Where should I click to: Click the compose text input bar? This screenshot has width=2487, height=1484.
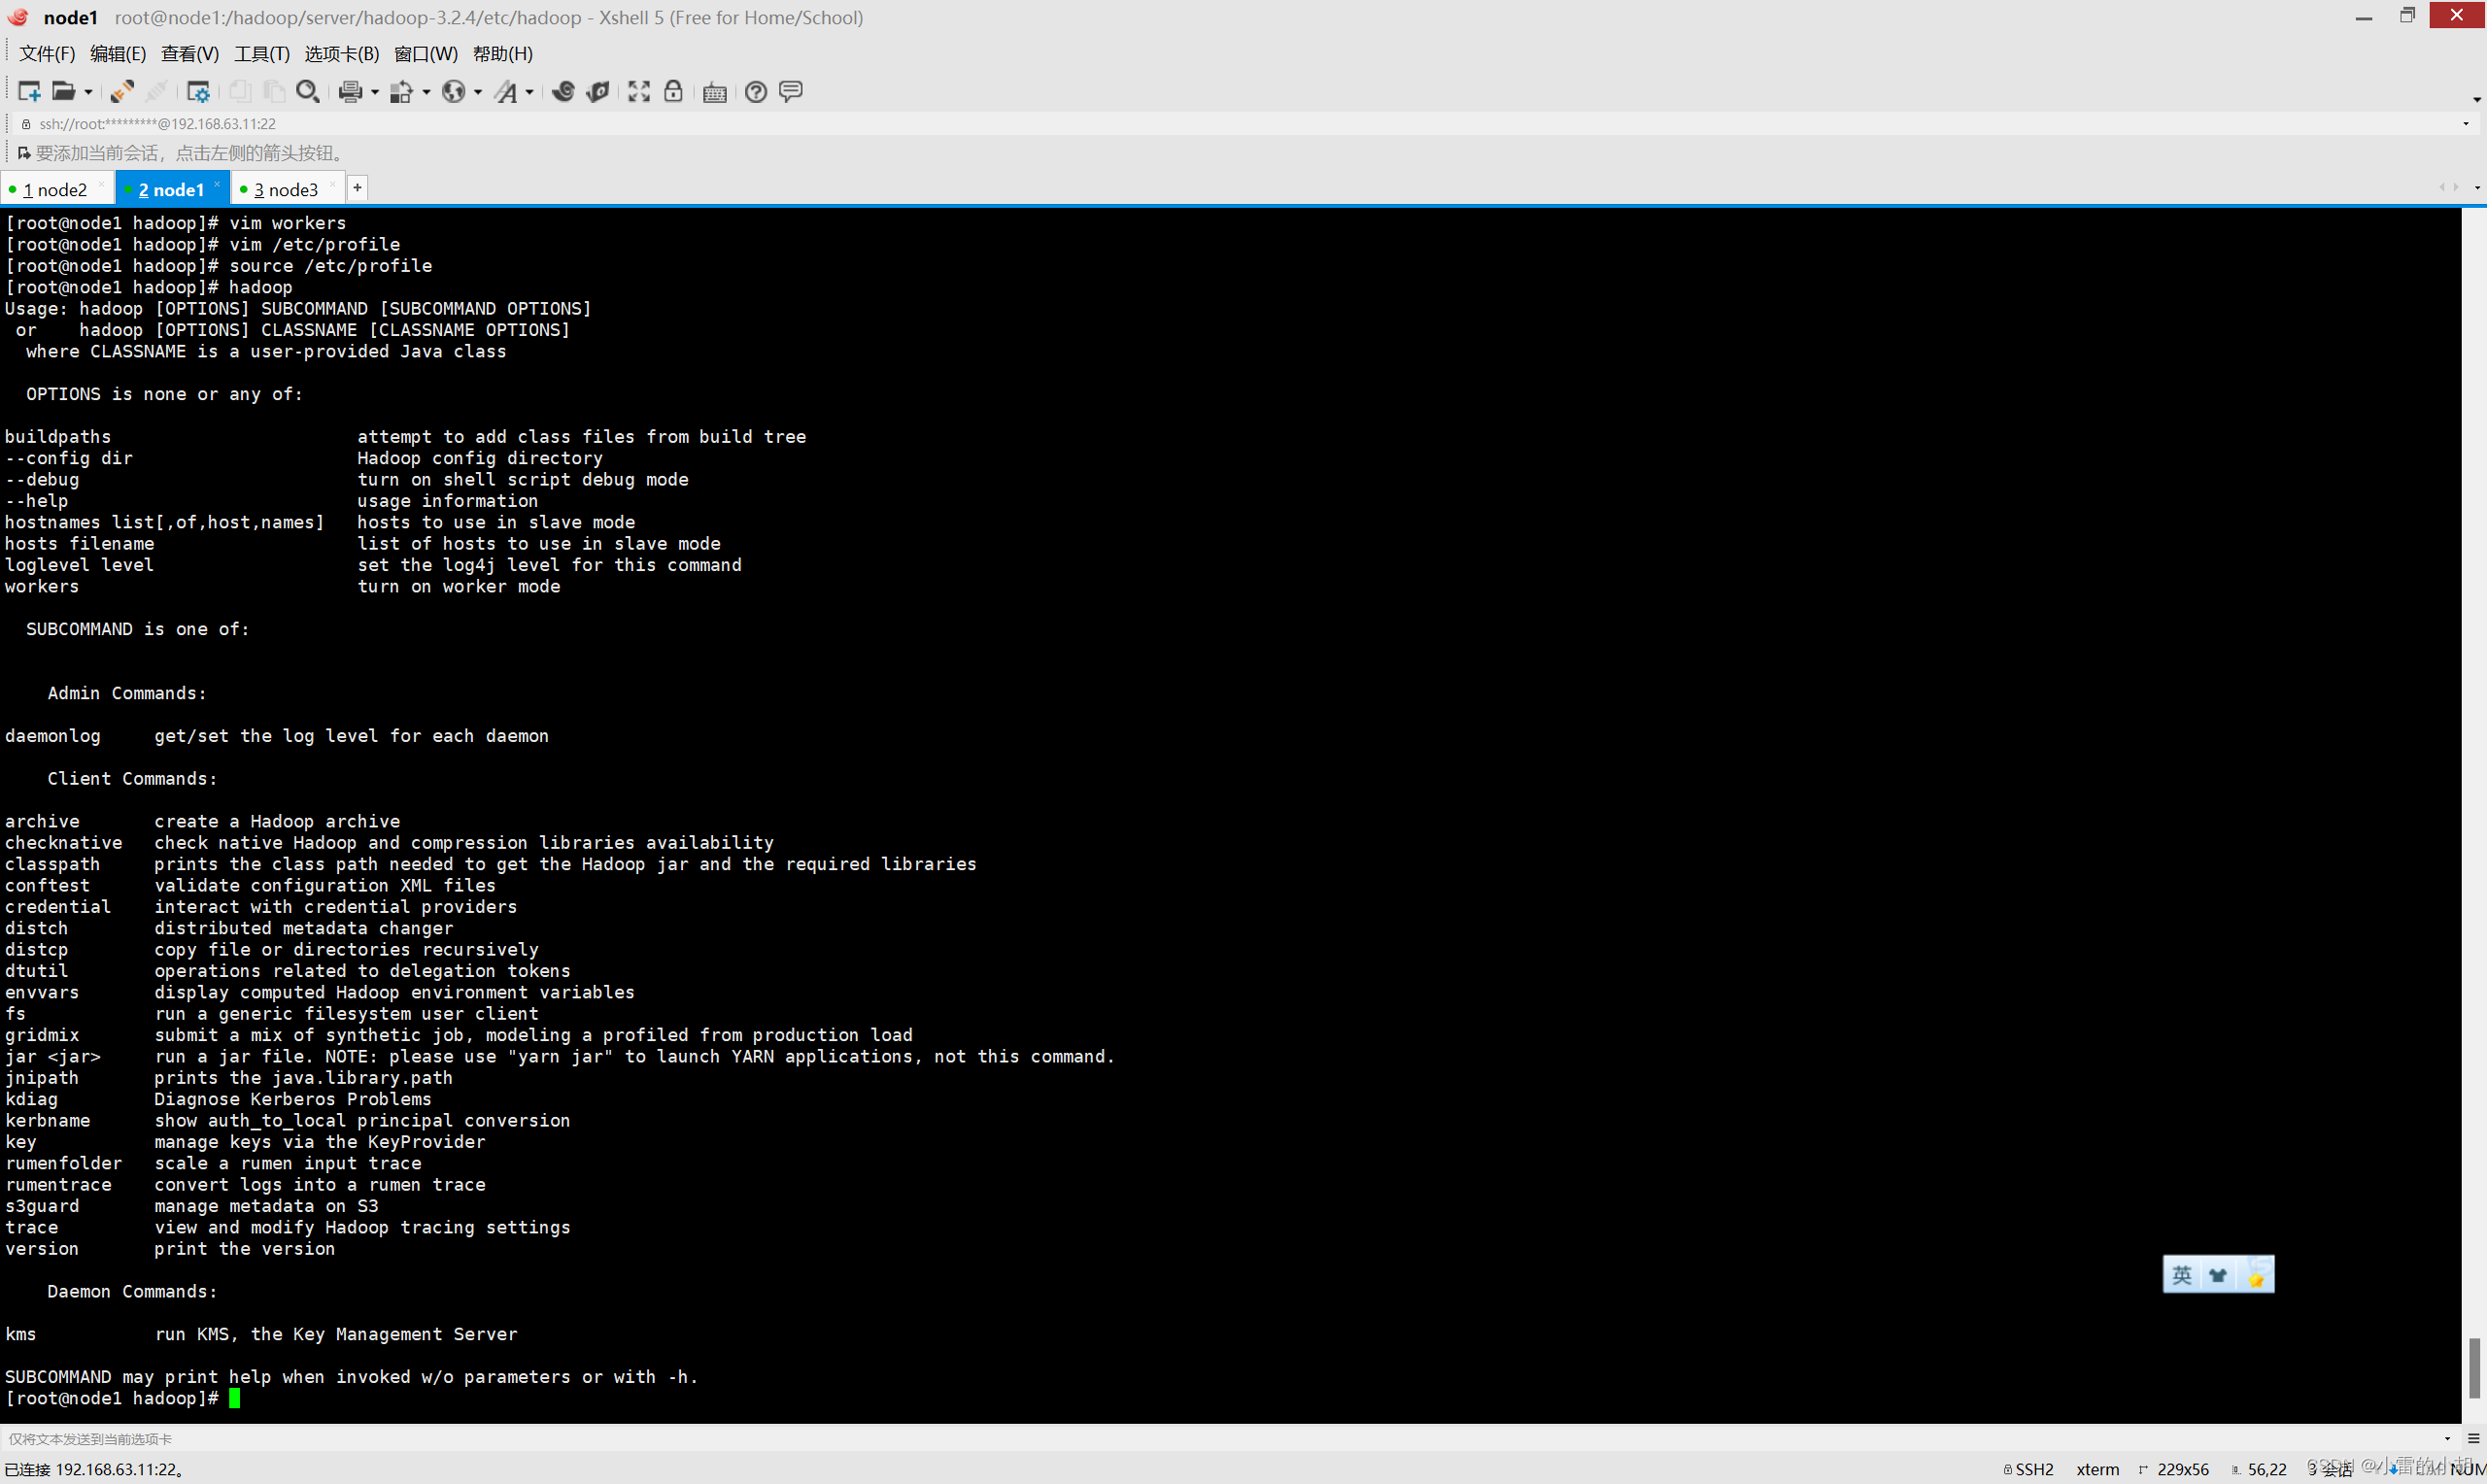point(1220,1439)
